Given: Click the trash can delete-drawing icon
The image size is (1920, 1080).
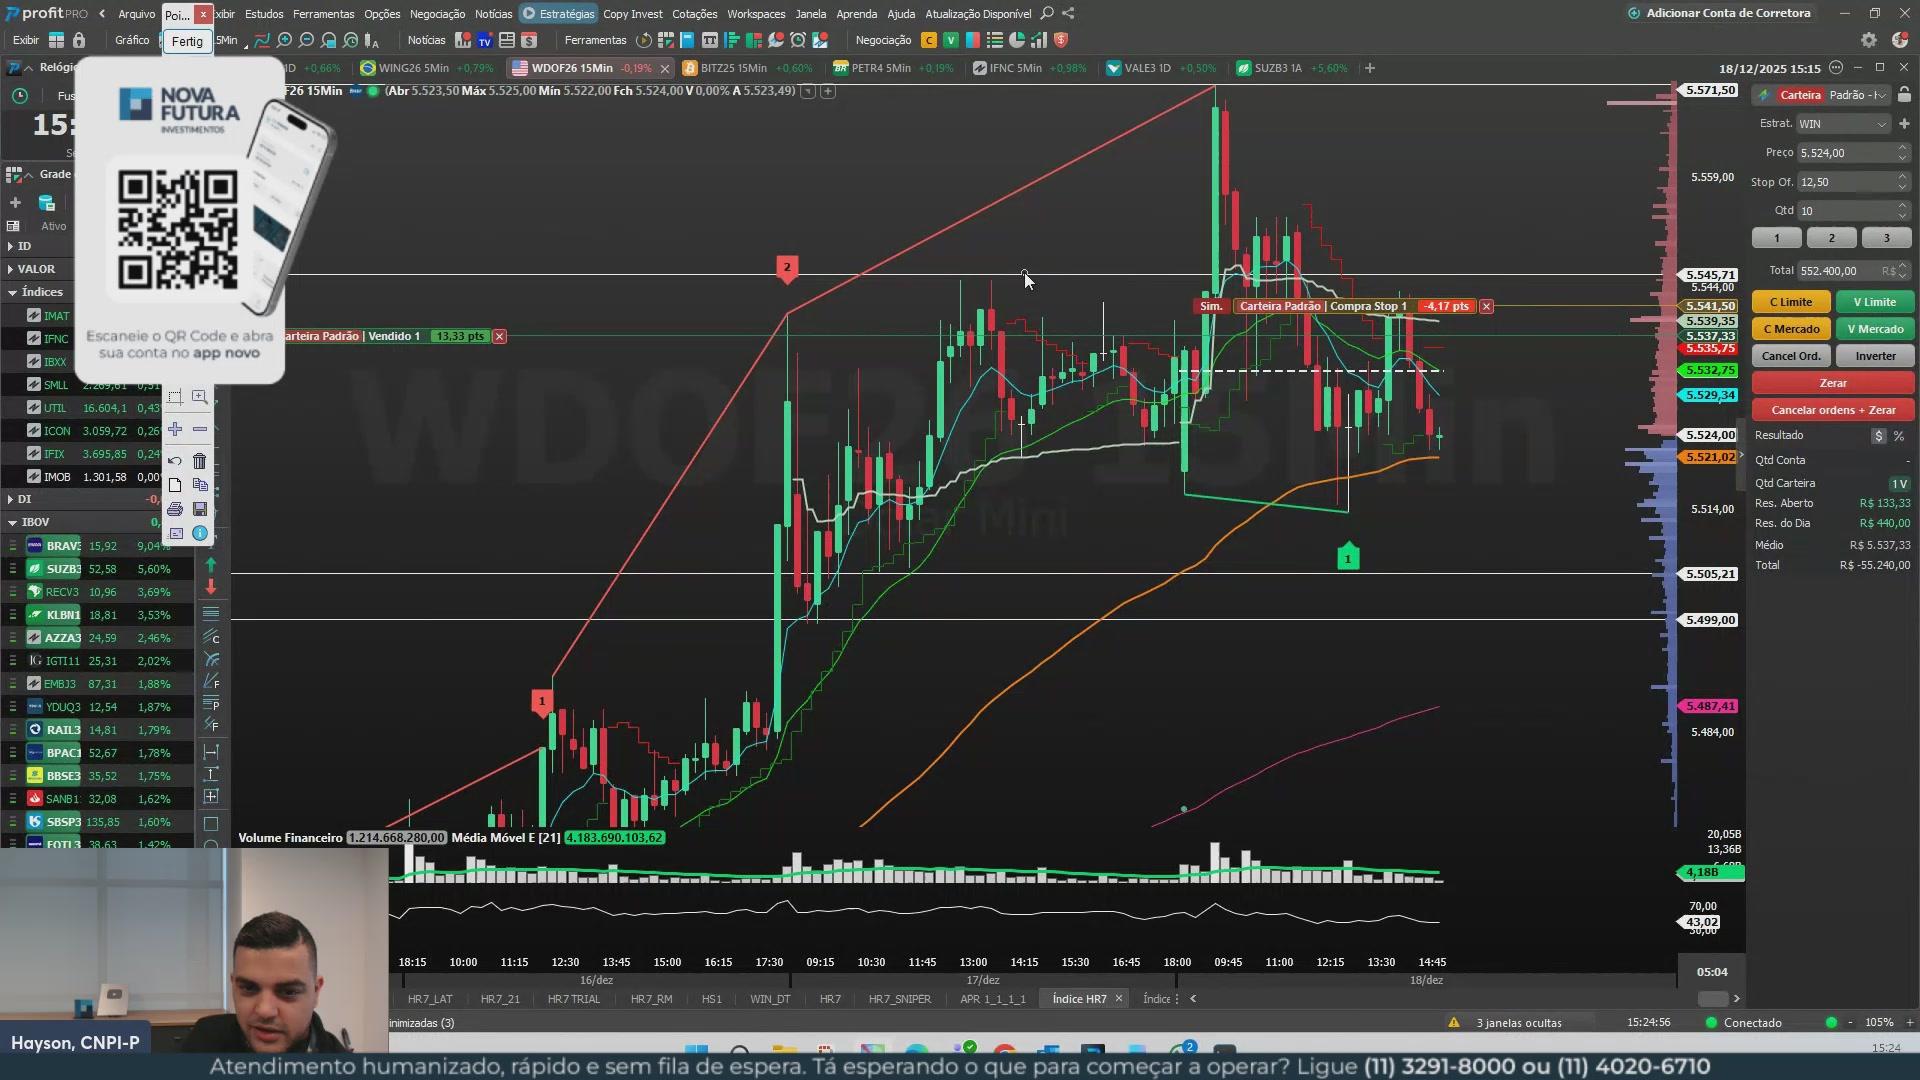Looking at the screenshot, I should 200,461.
